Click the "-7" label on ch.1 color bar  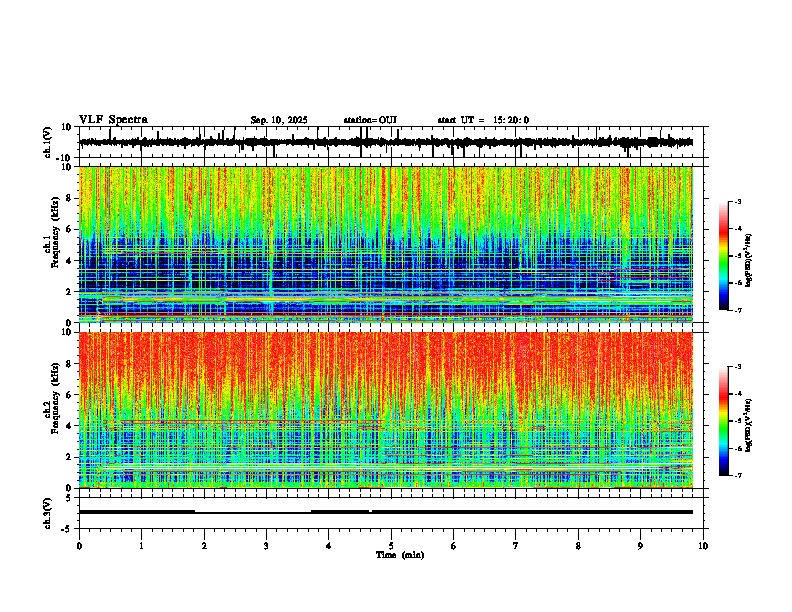click(x=738, y=310)
